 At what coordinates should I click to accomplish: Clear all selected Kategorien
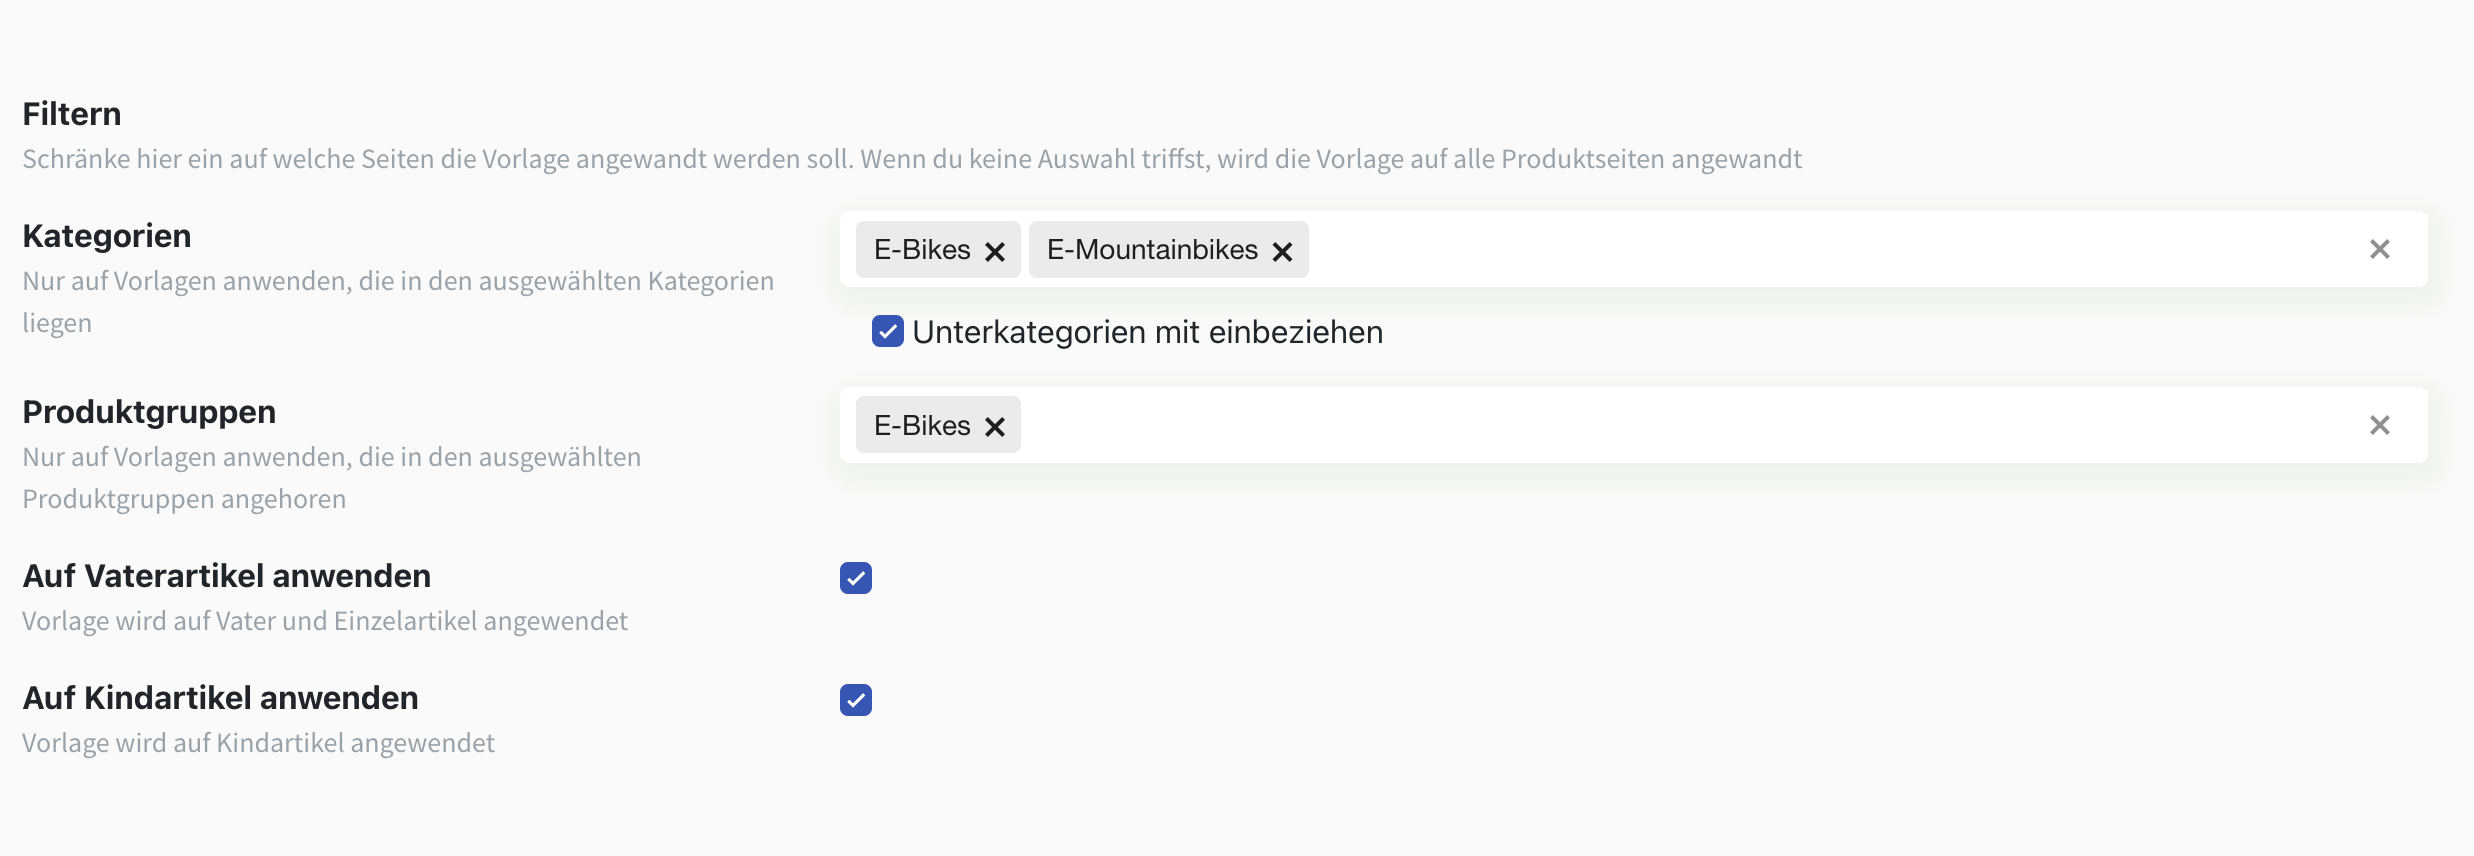(2379, 249)
